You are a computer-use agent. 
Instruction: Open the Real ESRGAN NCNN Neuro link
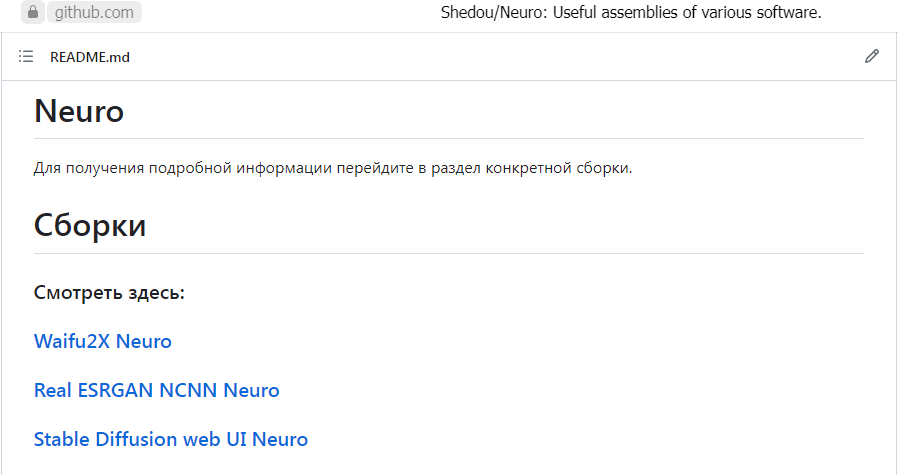(x=157, y=390)
